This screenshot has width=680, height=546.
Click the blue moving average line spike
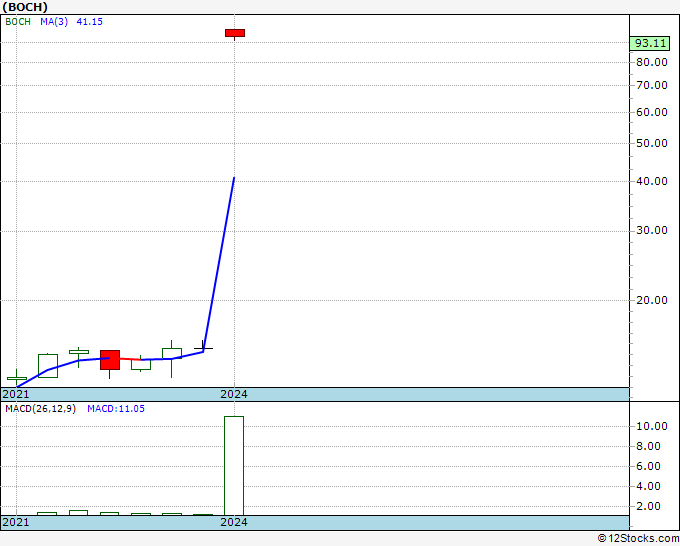click(219, 265)
